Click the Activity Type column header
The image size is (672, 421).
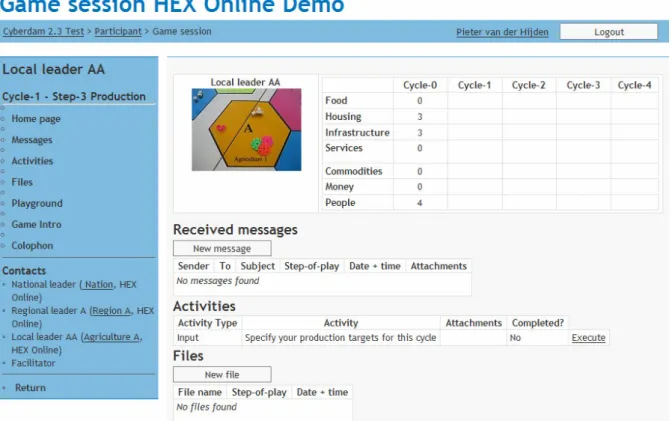click(x=207, y=323)
